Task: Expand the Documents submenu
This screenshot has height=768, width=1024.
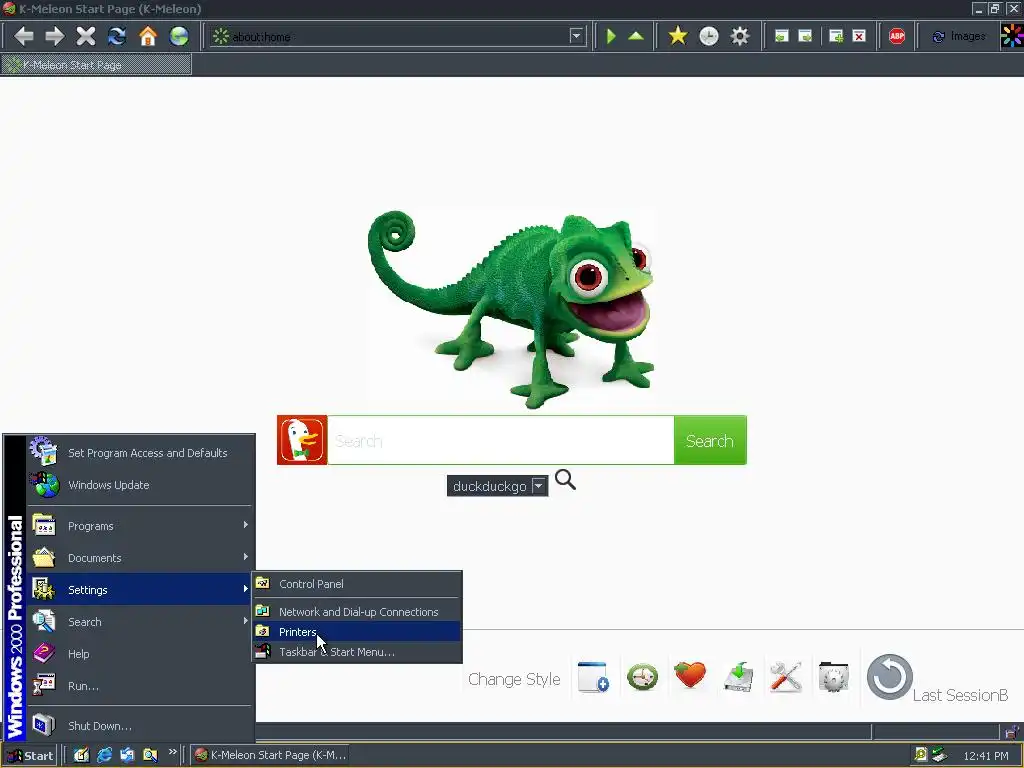Action: pos(140,558)
